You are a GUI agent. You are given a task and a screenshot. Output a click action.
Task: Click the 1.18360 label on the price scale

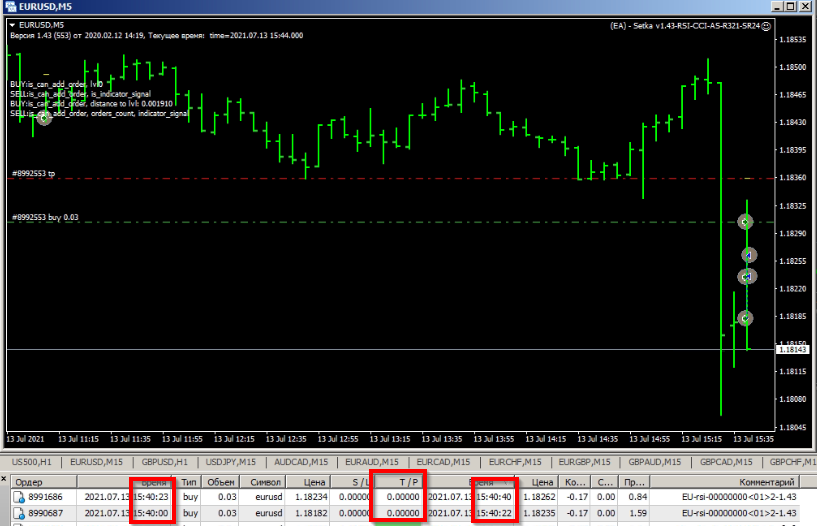(793, 178)
